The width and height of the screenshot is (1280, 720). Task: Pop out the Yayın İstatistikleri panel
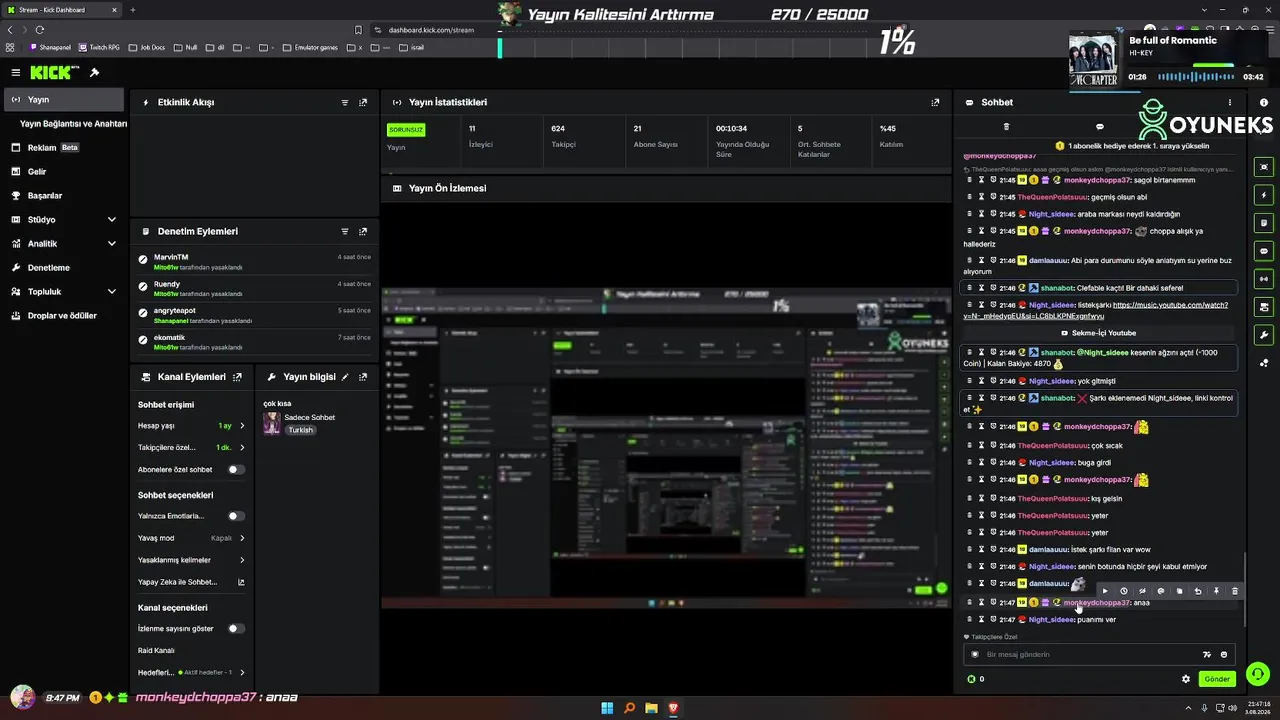(935, 102)
